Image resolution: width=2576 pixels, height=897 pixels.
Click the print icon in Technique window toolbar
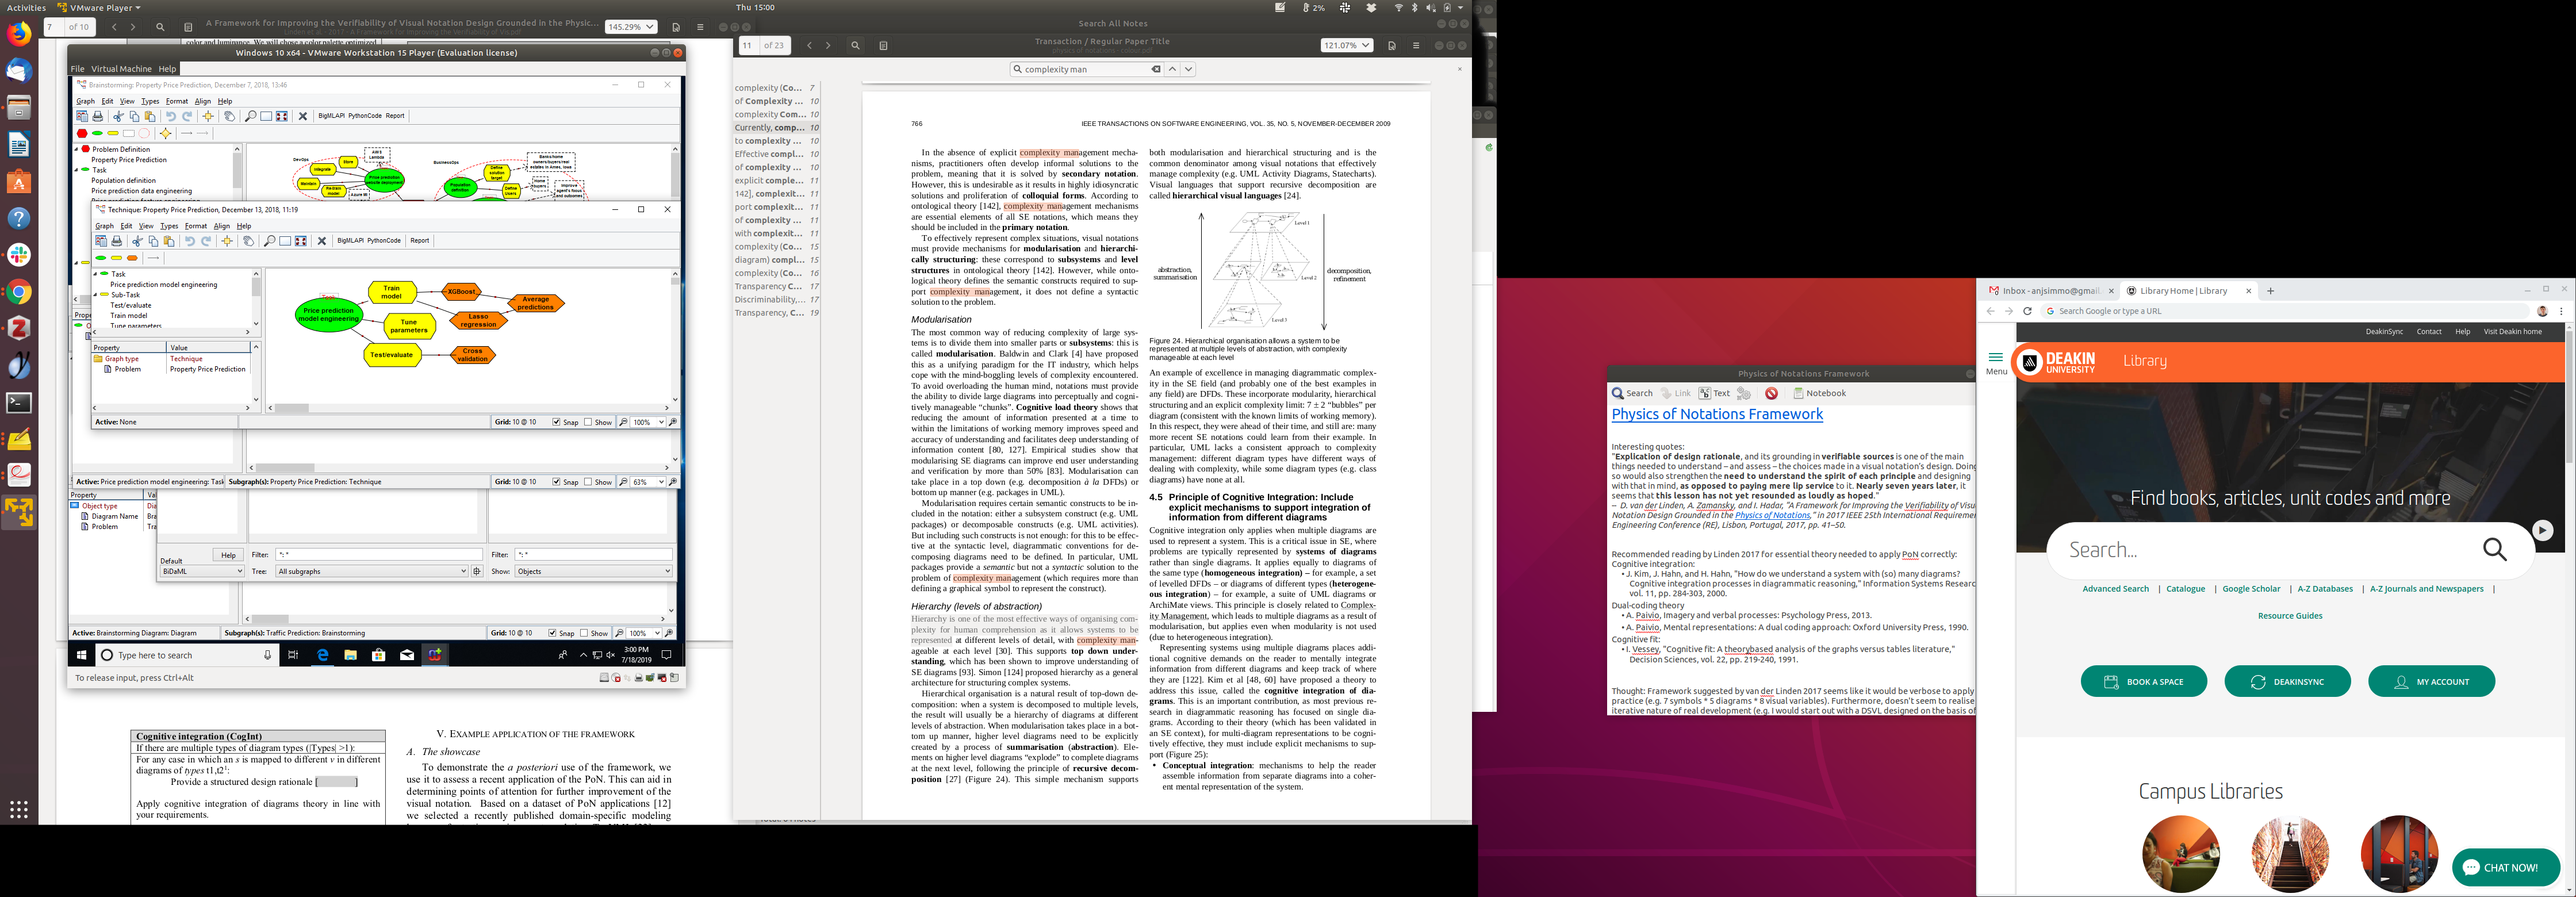116,241
